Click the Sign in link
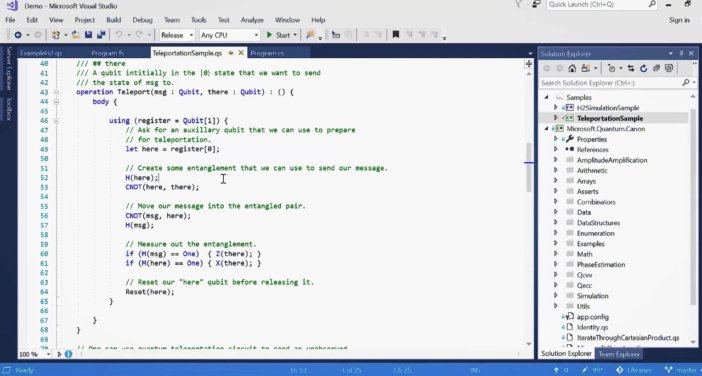The width and height of the screenshot is (702, 376). coord(679,20)
